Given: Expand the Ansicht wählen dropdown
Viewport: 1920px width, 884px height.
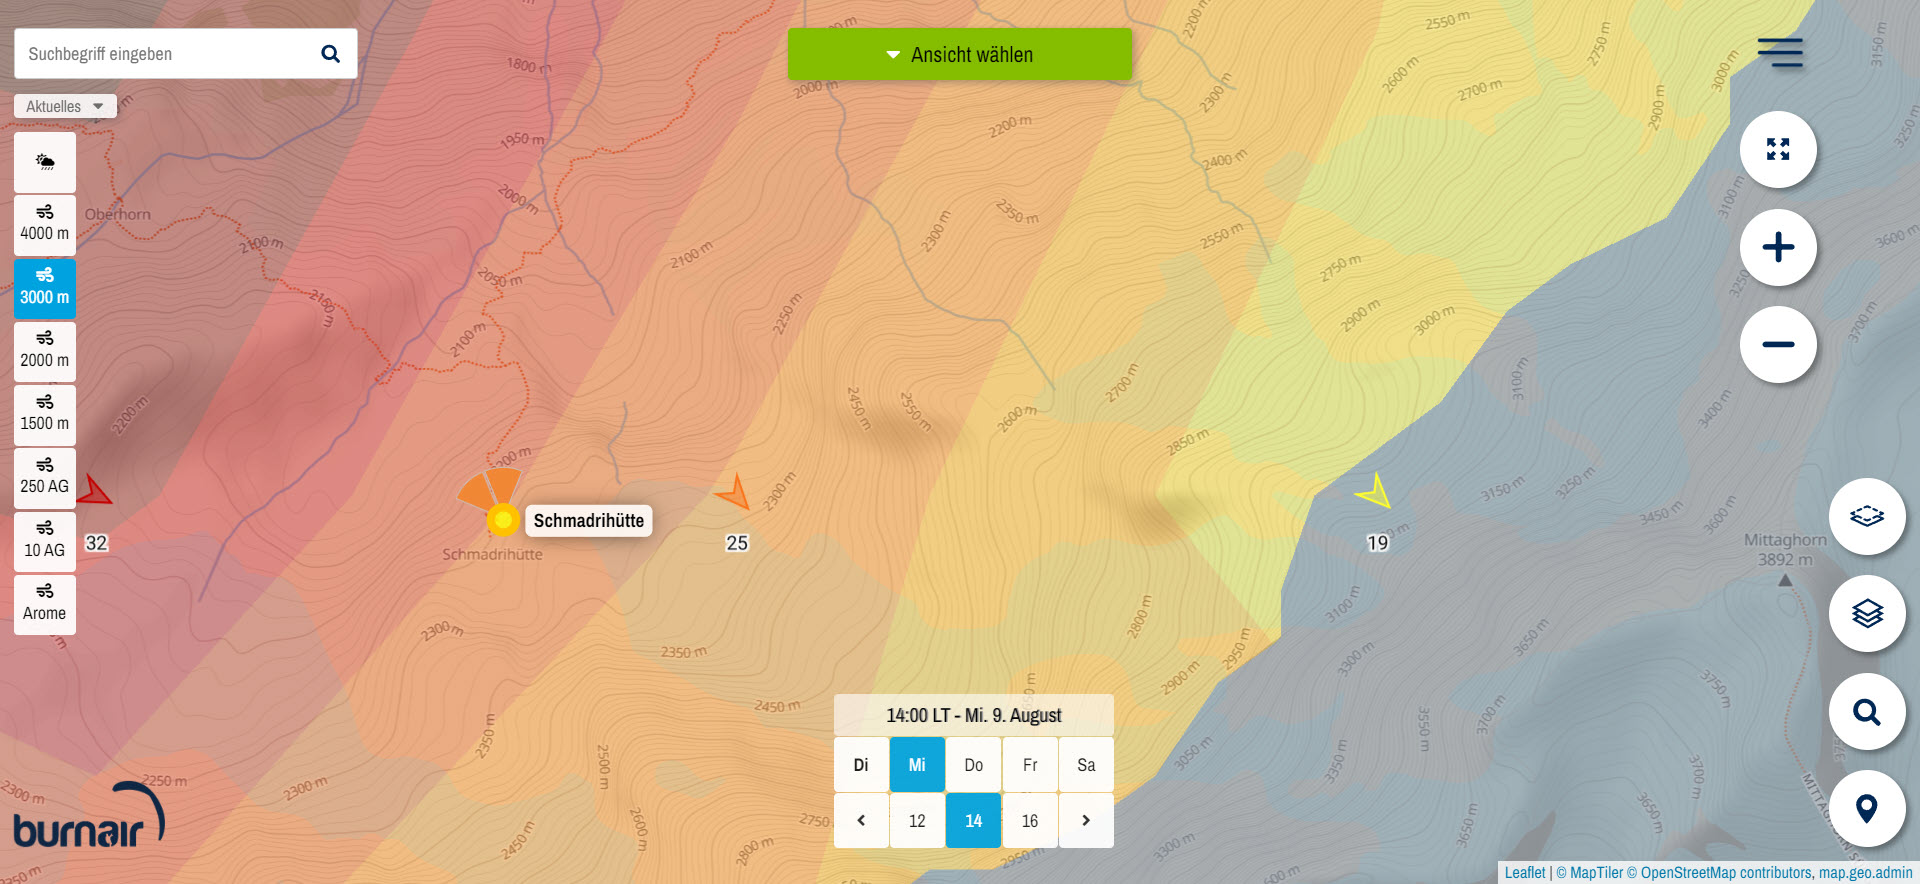Looking at the screenshot, I should [959, 55].
